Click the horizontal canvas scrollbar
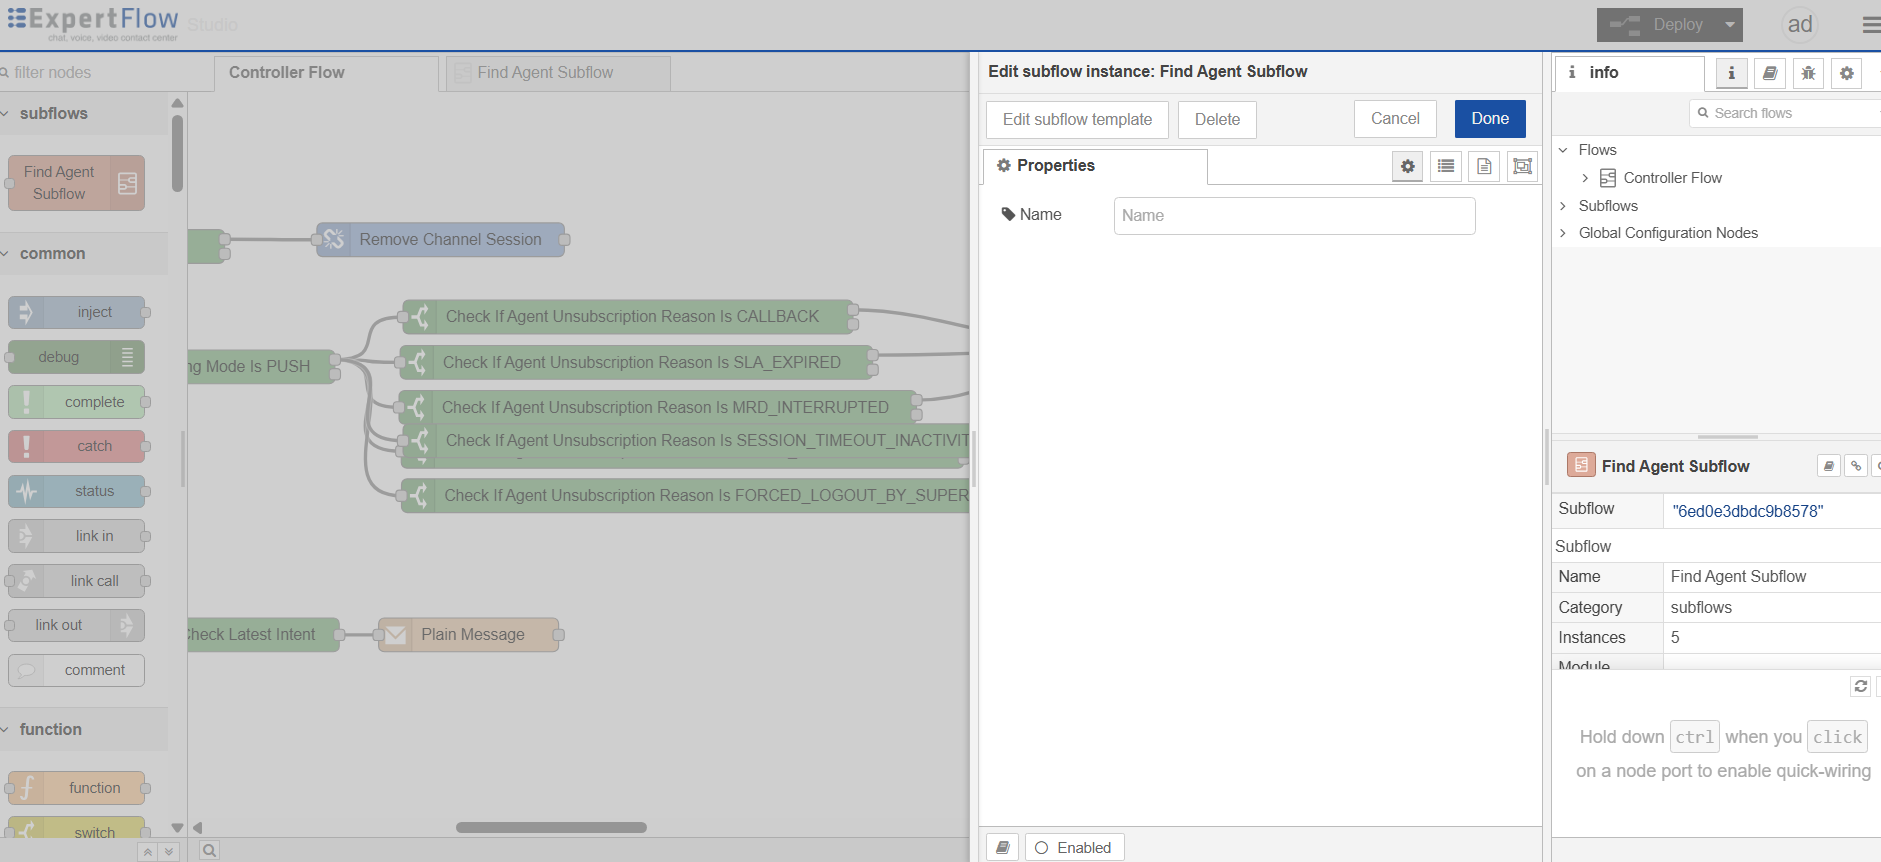 (551, 827)
